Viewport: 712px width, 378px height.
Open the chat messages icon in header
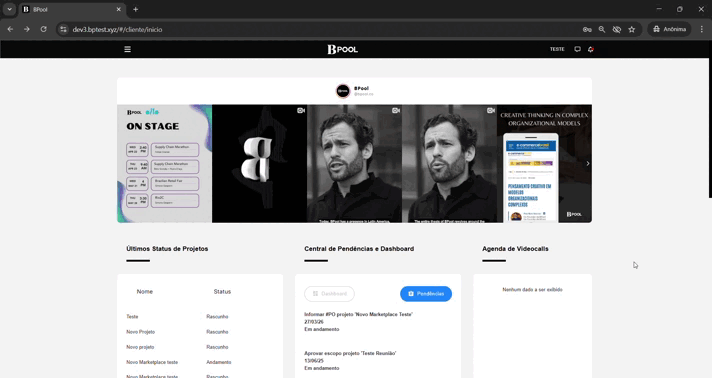coord(577,49)
